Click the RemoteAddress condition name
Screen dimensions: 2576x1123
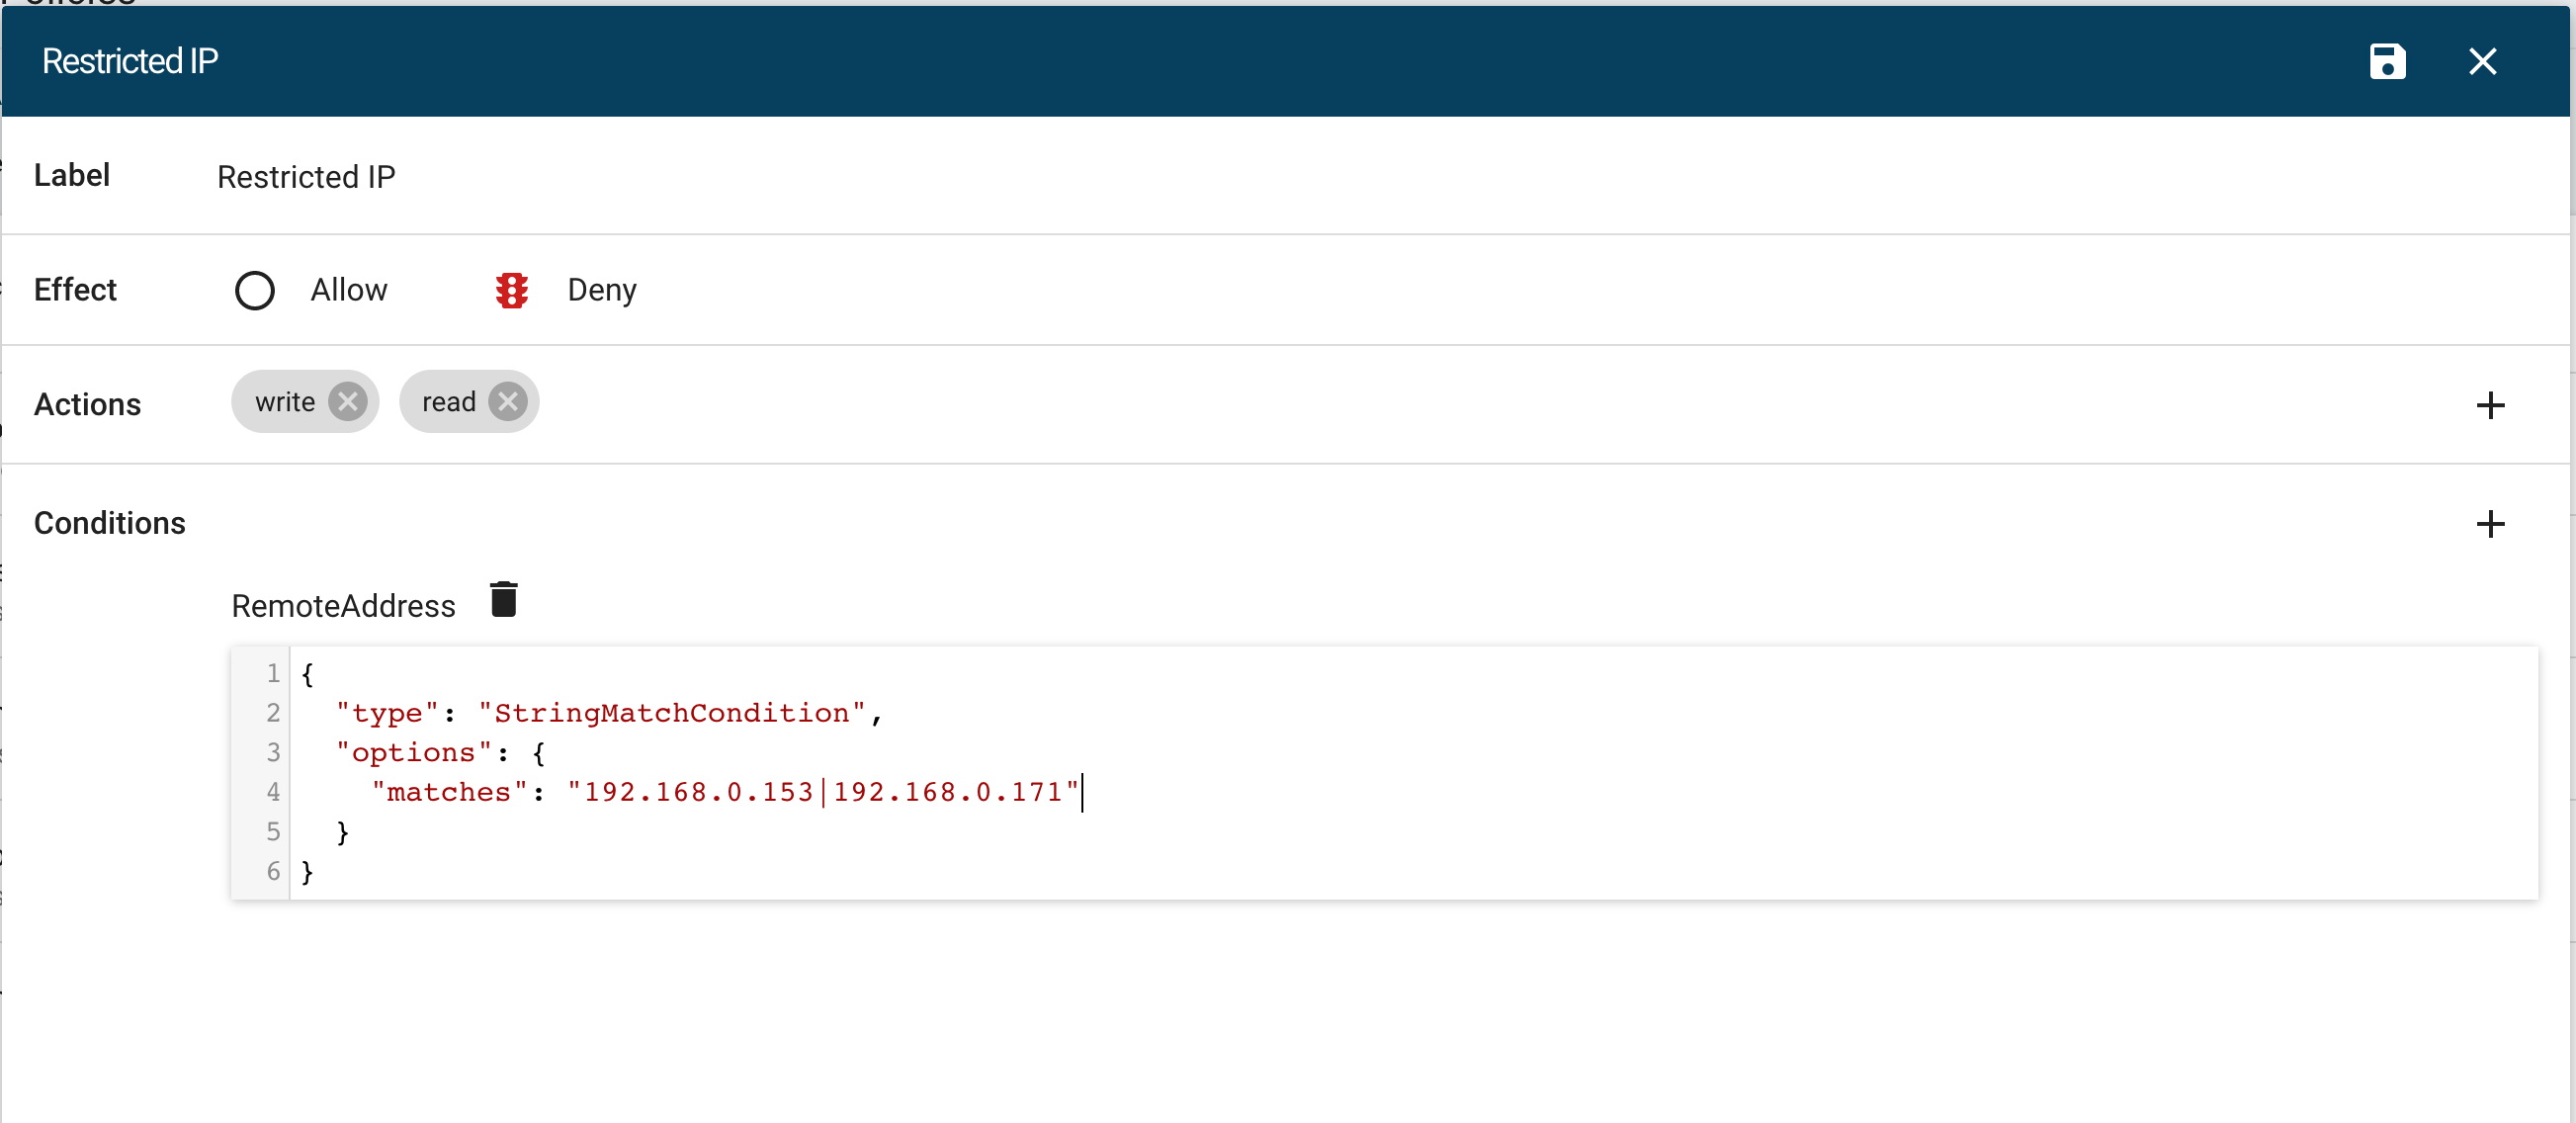click(x=343, y=606)
